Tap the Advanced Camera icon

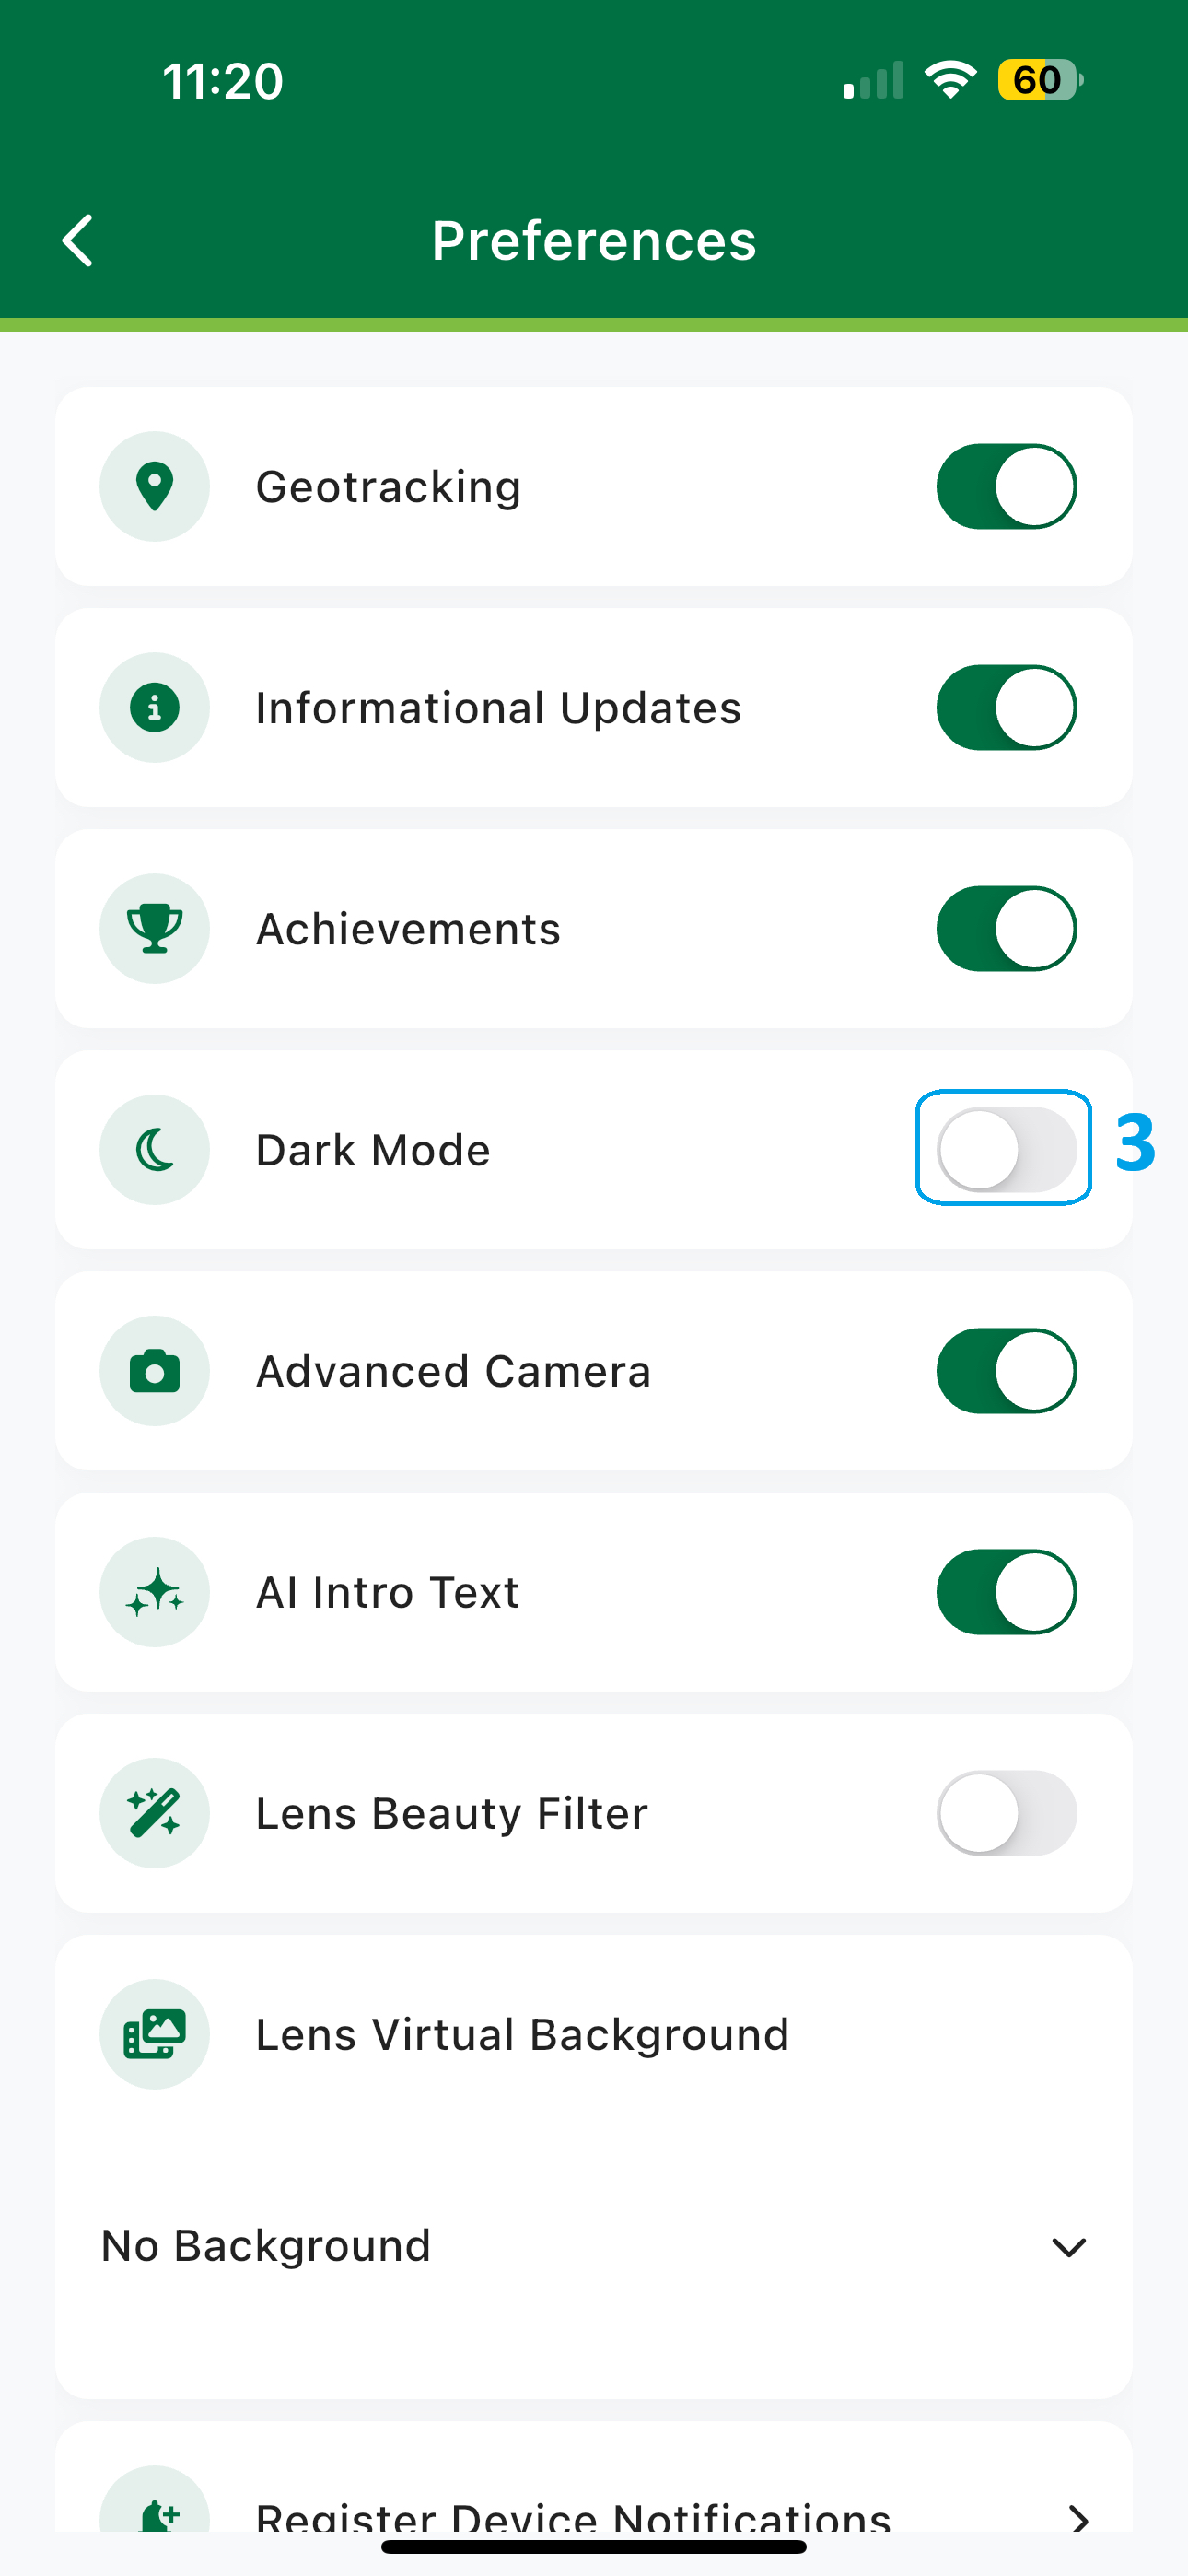155,1371
